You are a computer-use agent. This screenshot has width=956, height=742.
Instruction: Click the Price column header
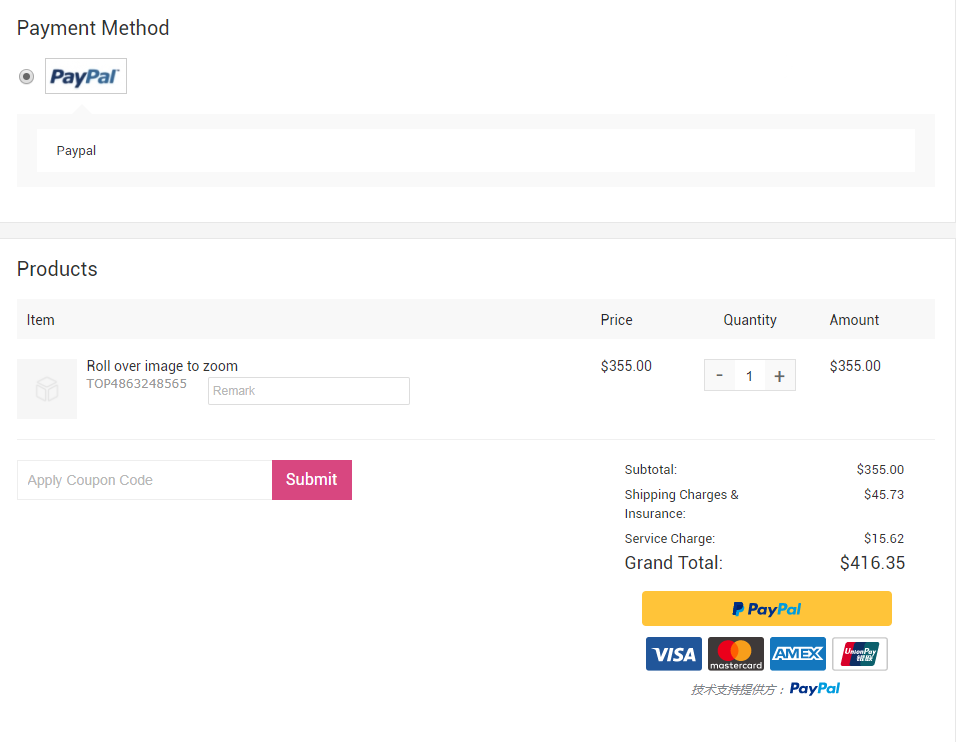click(x=616, y=320)
